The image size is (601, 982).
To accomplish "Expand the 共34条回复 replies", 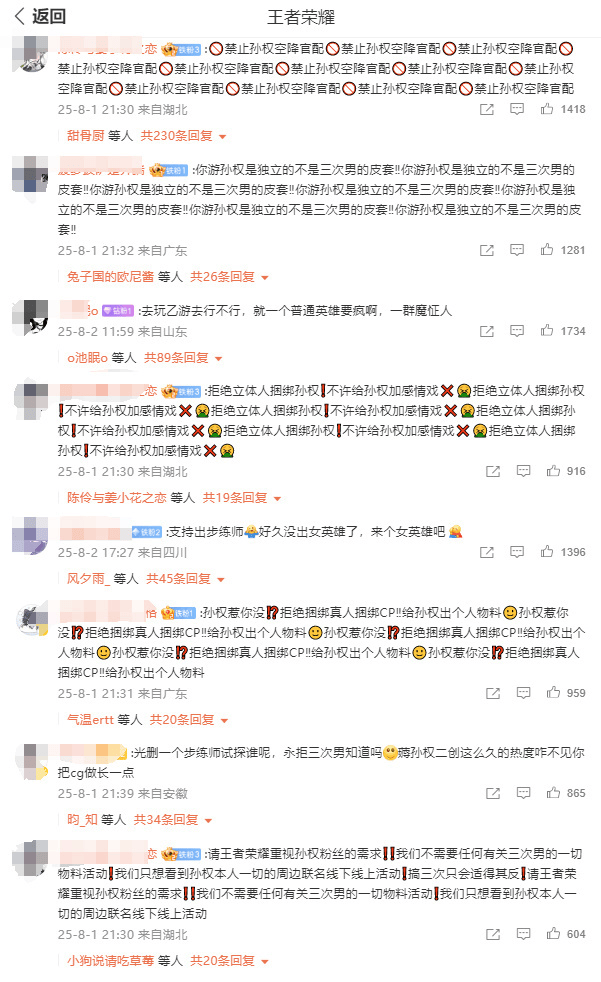I will coord(173,820).
